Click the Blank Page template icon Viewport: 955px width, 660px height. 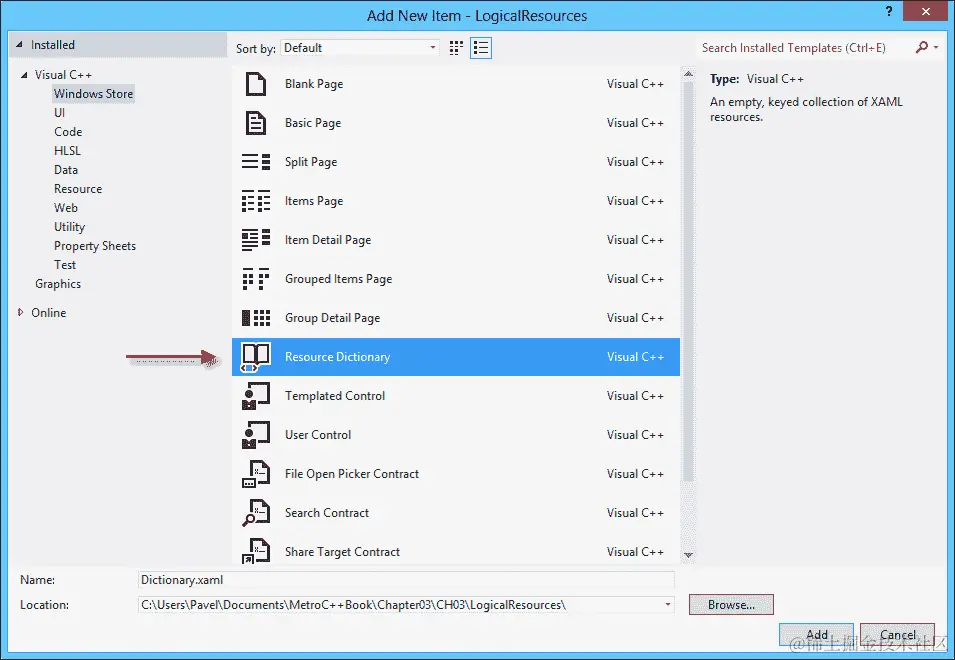point(256,84)
